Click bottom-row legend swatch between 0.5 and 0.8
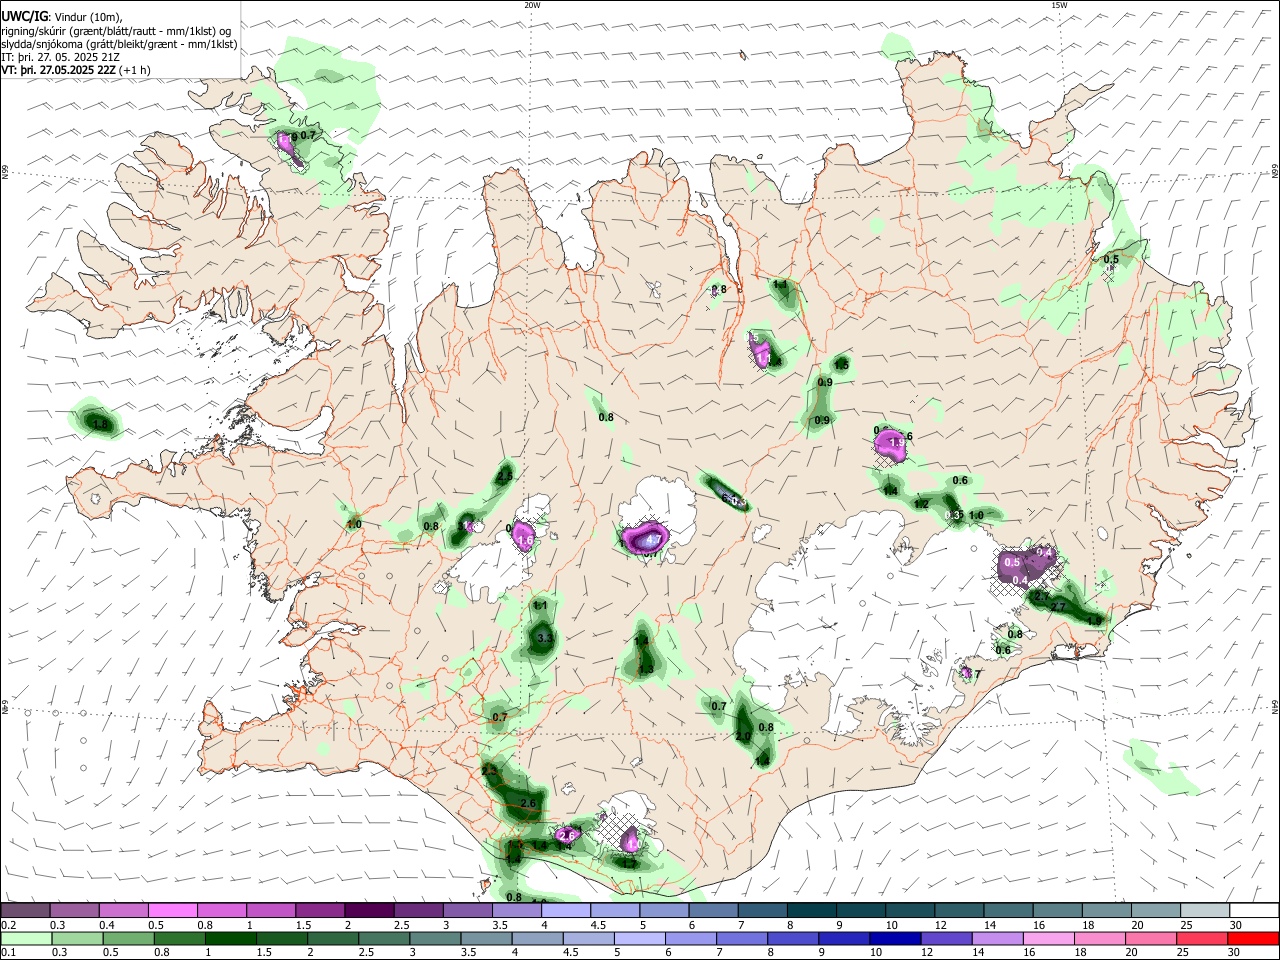This screenshot has width=1280, height=960. (129, 939)
